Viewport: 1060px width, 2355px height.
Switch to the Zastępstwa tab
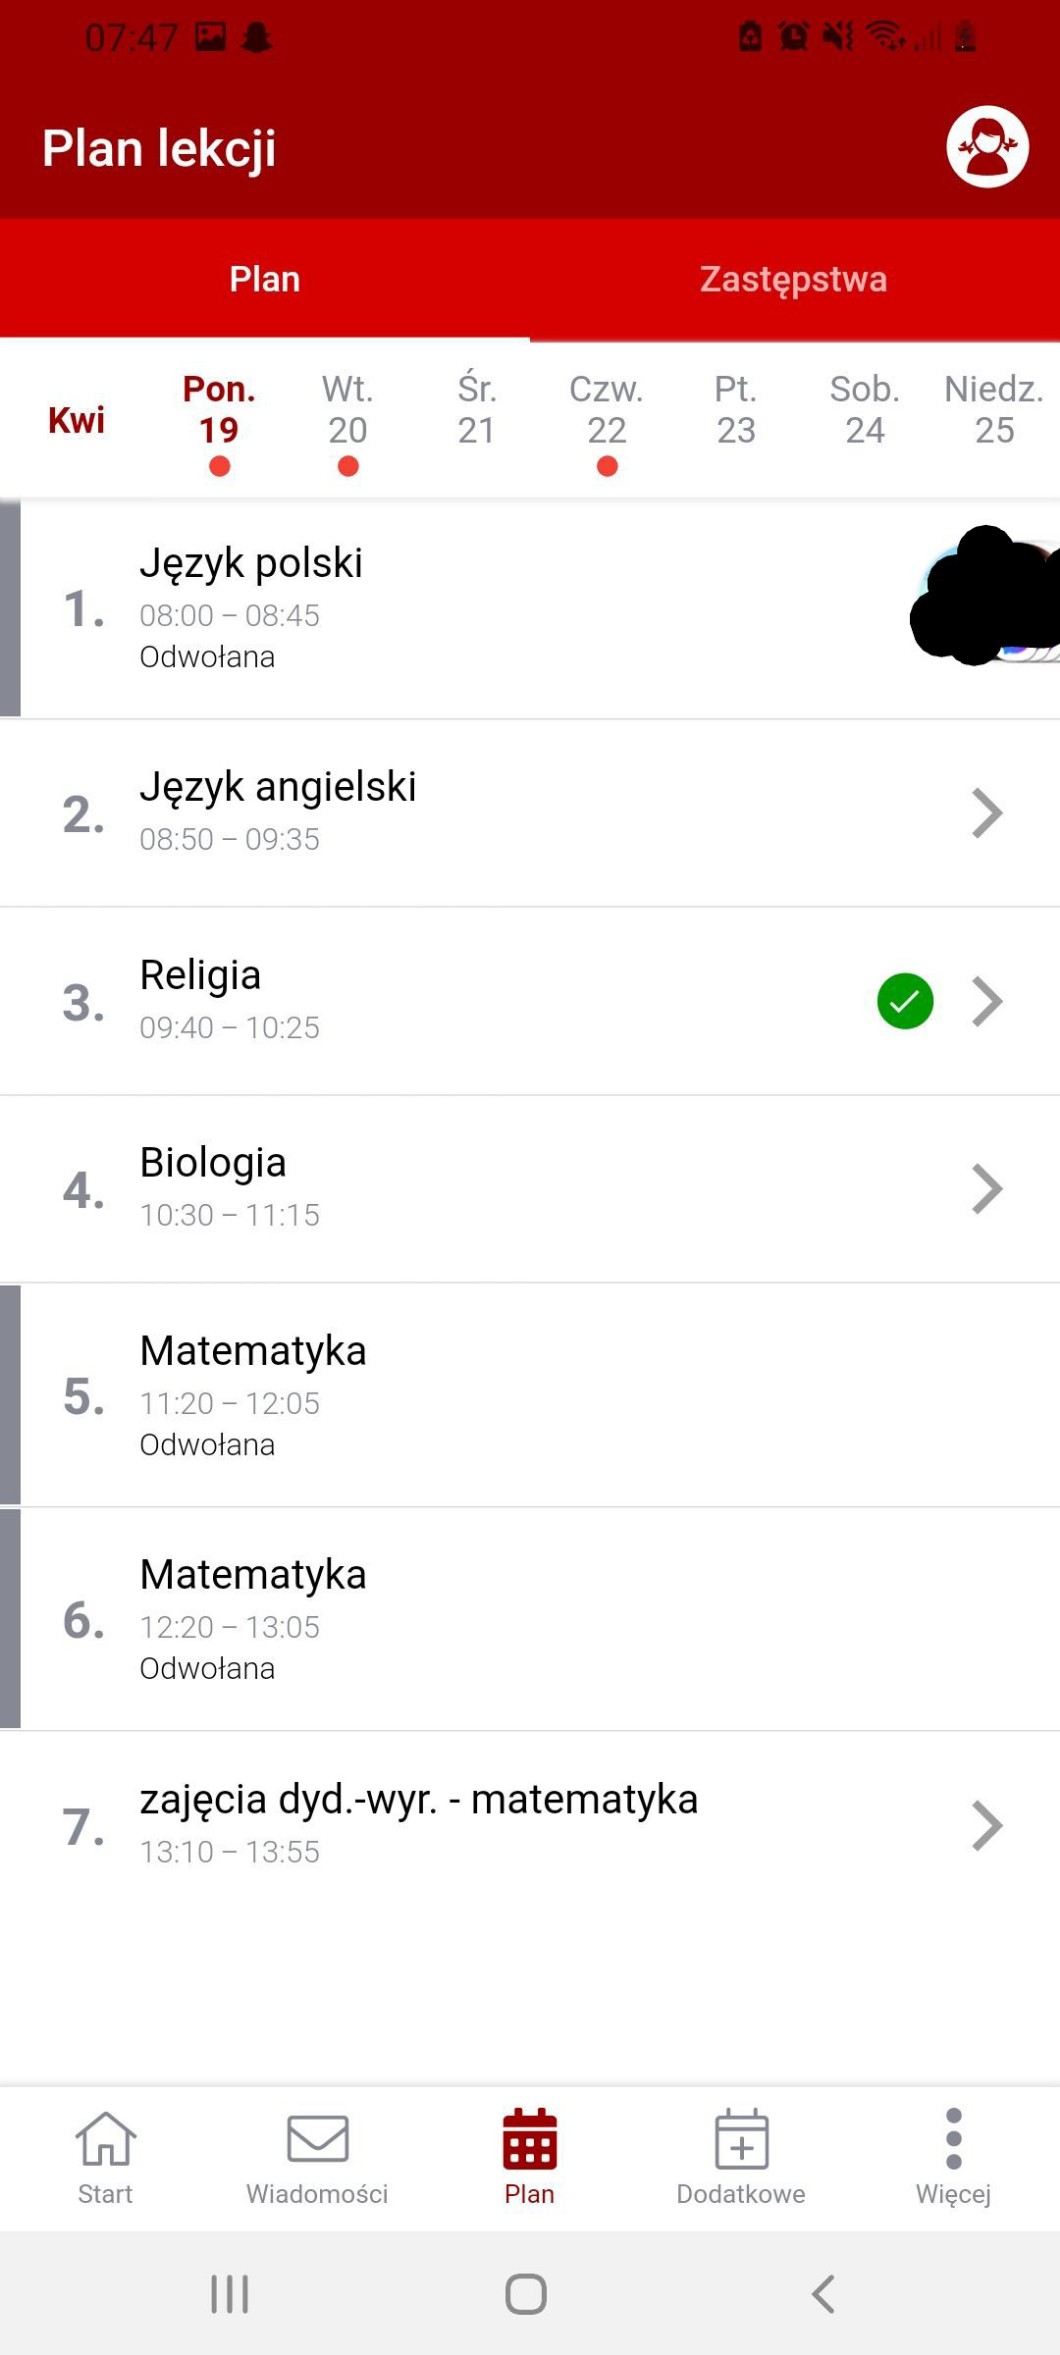[x=793, y=279]
